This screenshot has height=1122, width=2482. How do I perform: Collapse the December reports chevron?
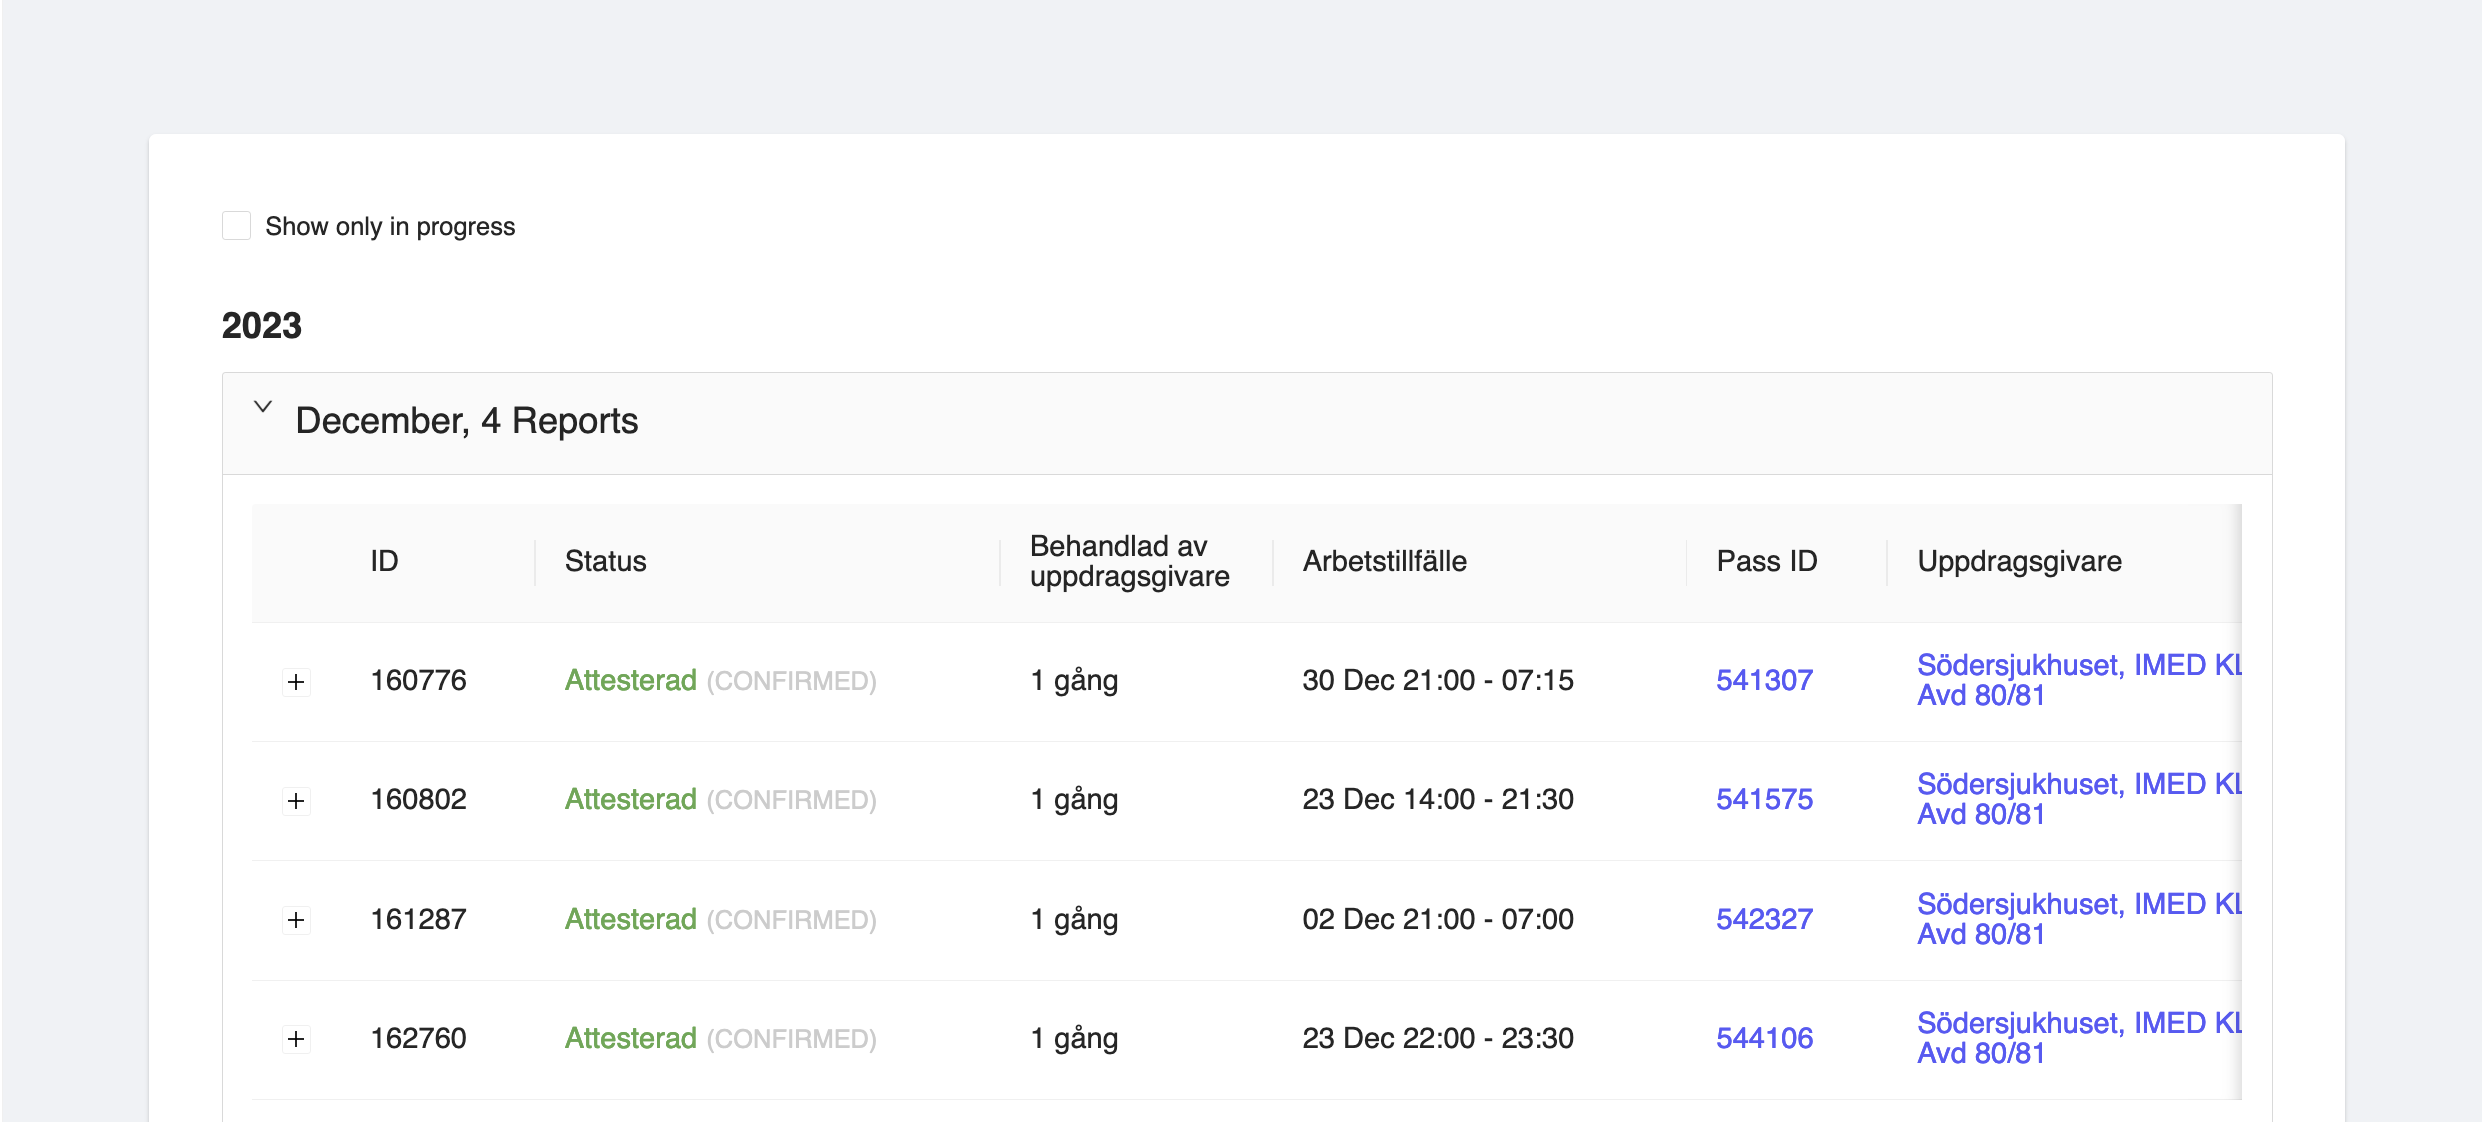tap(263, 407)
